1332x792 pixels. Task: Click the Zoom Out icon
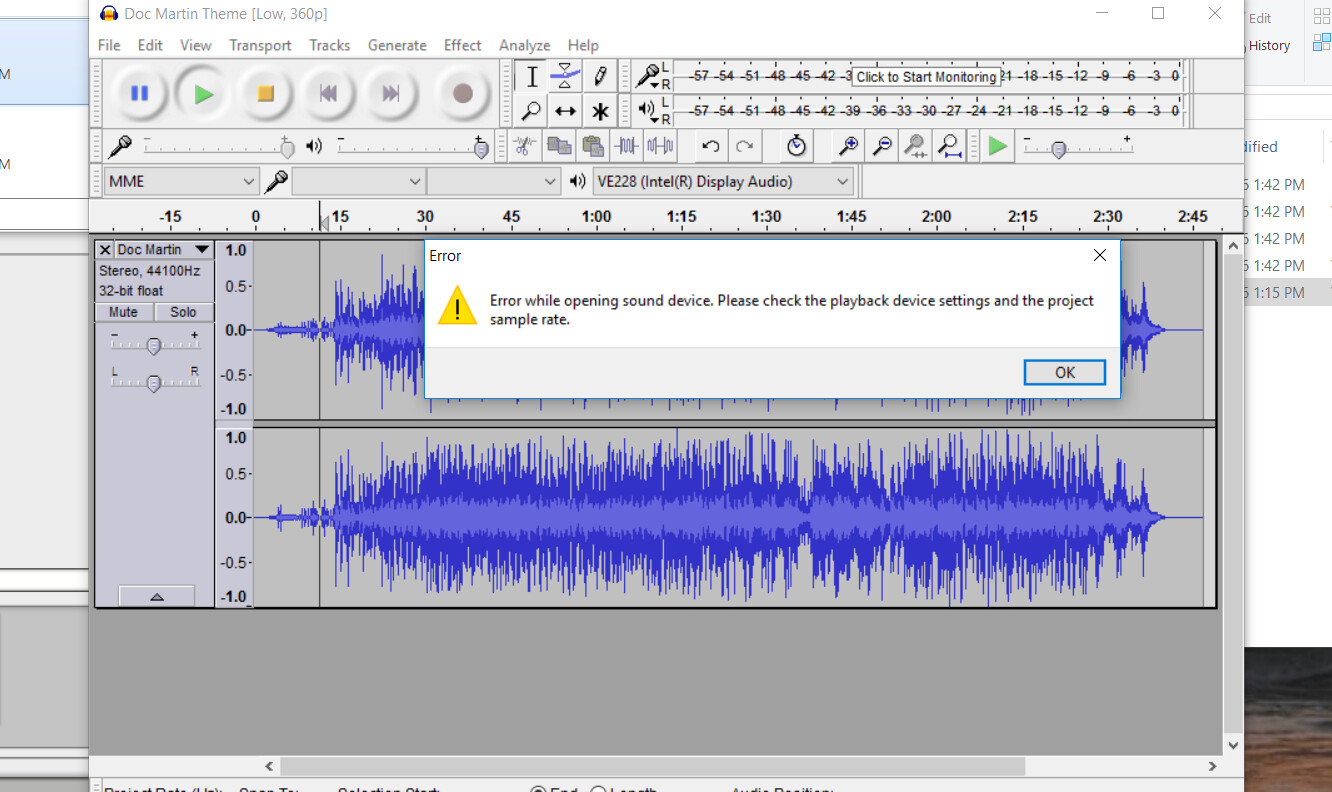[x=882, y=146]
